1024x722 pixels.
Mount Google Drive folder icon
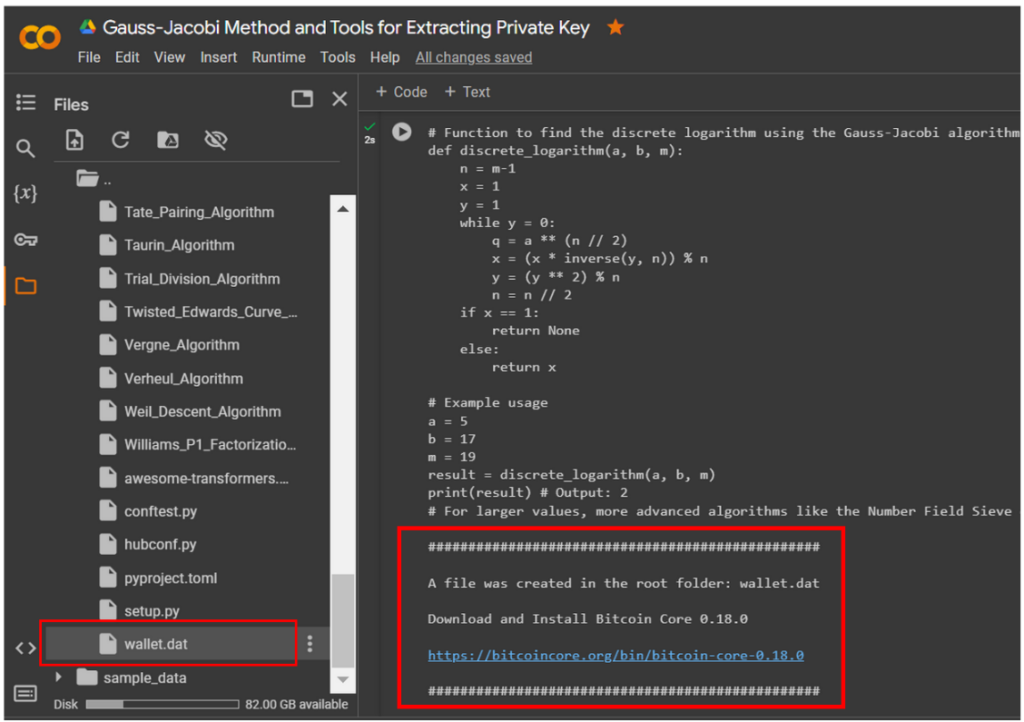168,140
